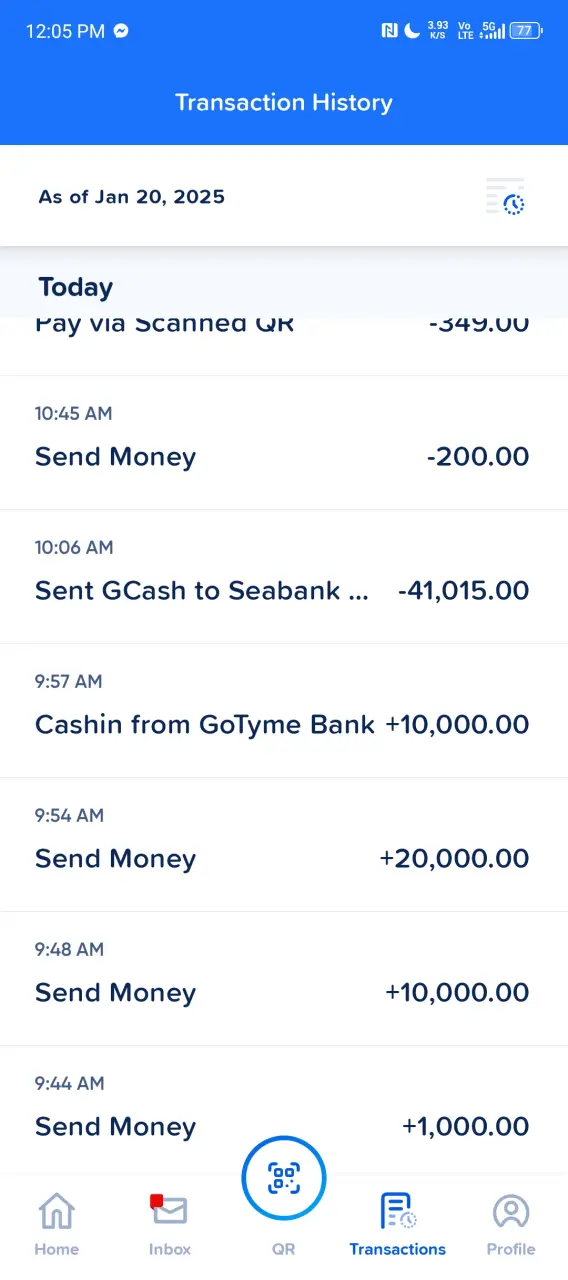The height and width of the screenshot is (1280, 568).
Task: Open the 9:44 AM Send Money +1,000.00 entry
Action: pyautogui.click(x=284, y=1110)
